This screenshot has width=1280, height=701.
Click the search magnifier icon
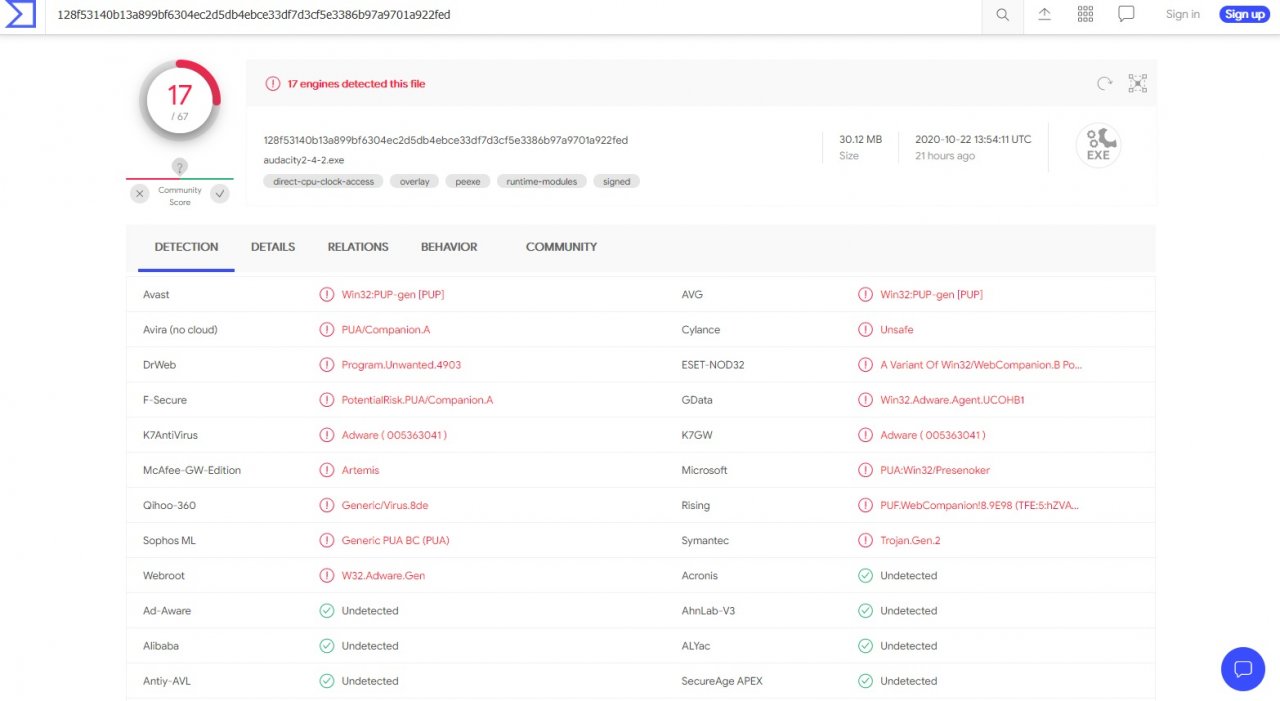1002,14
